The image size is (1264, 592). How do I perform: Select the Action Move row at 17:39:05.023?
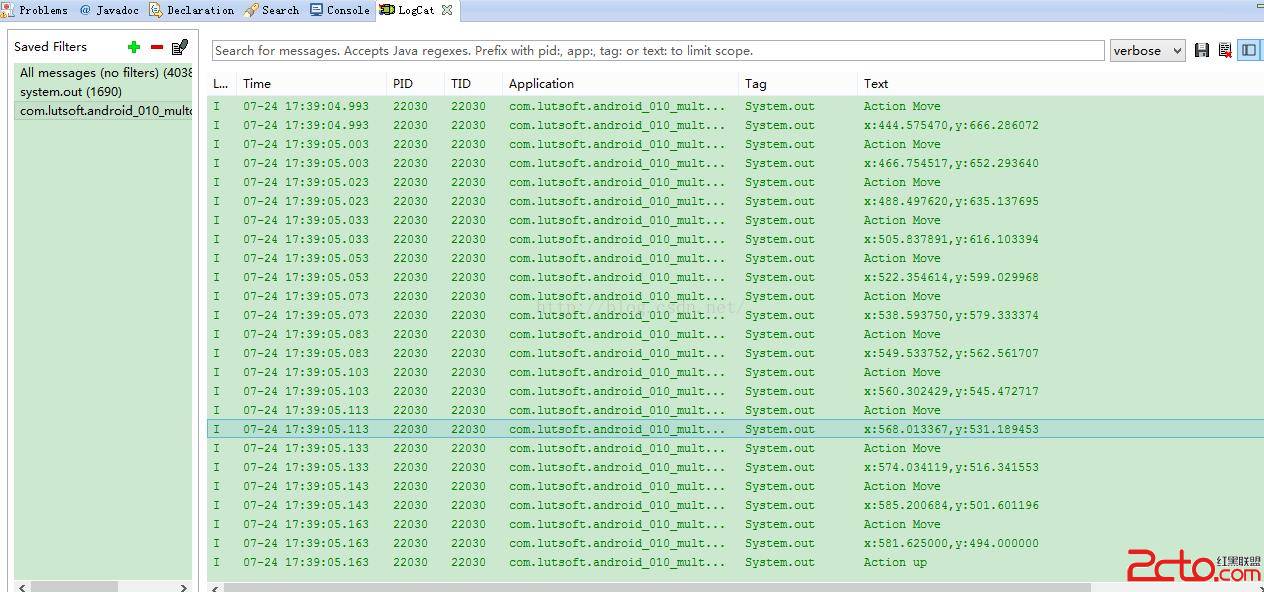735,183
